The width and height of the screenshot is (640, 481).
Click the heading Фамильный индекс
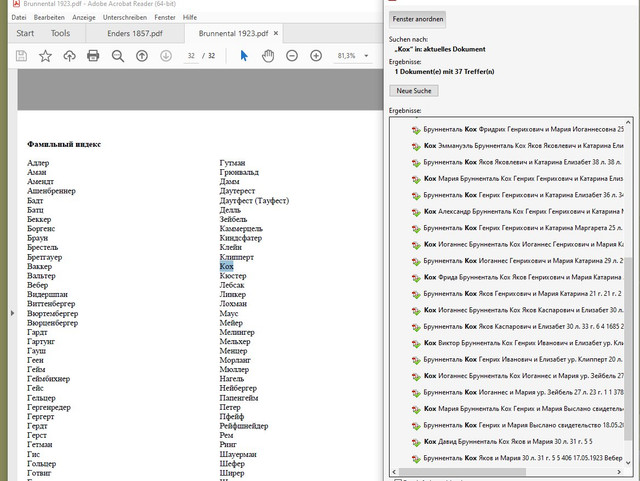coord(64,144)
